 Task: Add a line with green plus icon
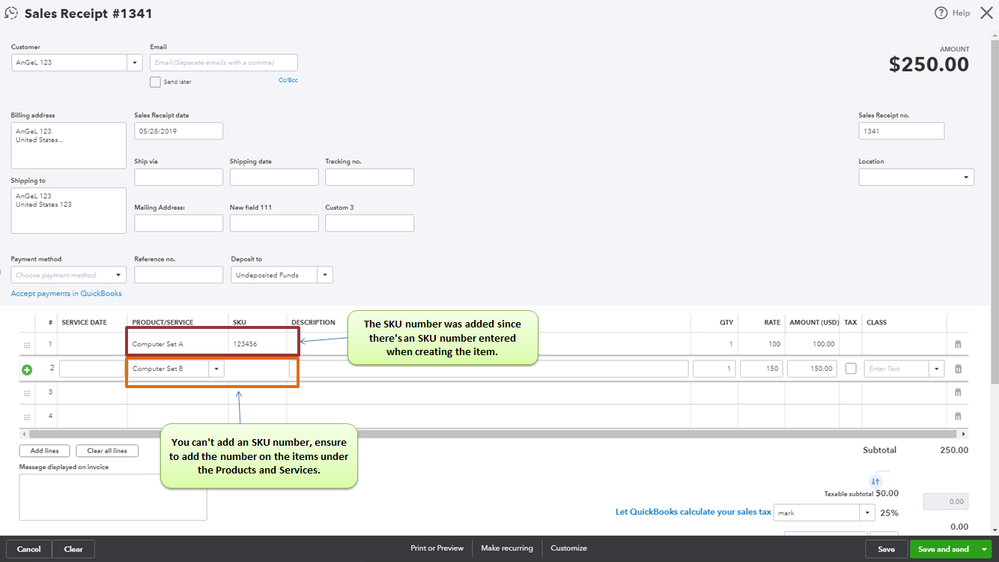[27, 370]
